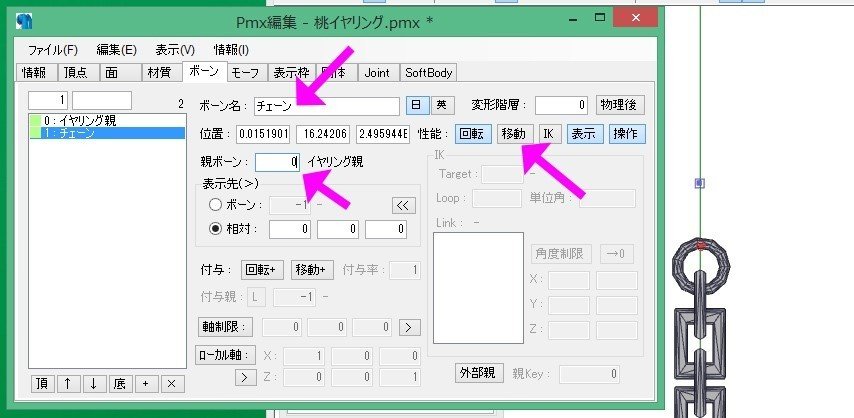The height and width of the screenshot is (418, 854).
Task: Click the 外部親 button
Action: 479,373
